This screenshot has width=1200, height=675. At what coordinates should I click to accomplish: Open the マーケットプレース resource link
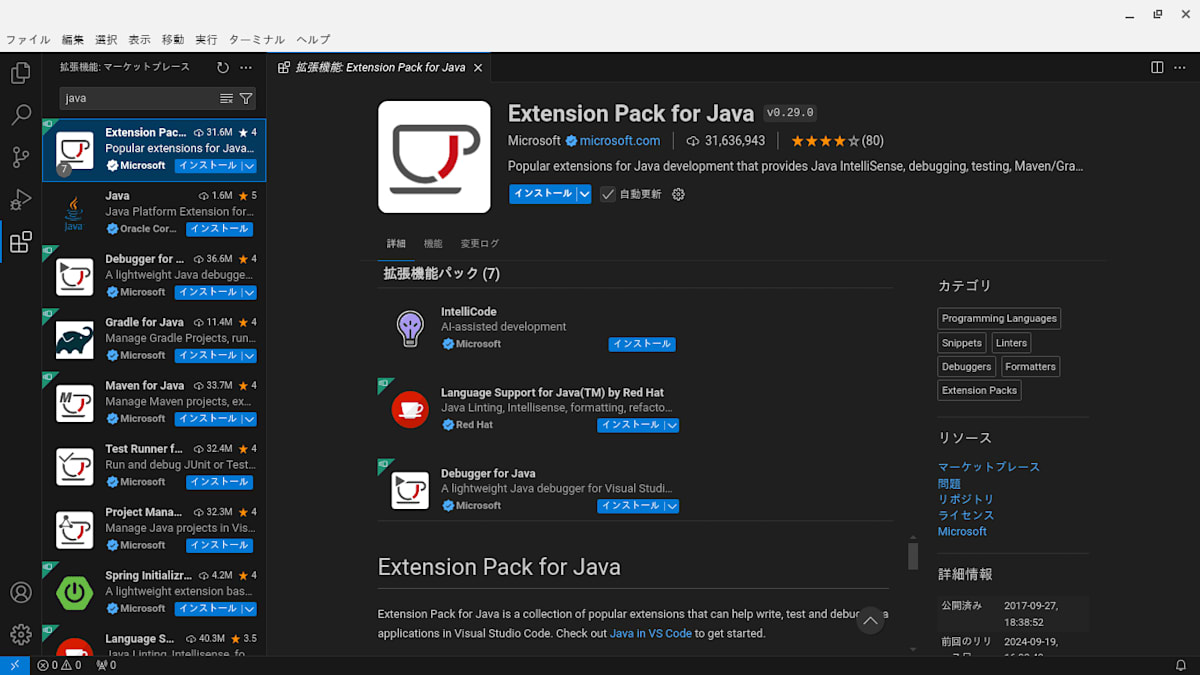click(x=989, y=467)
